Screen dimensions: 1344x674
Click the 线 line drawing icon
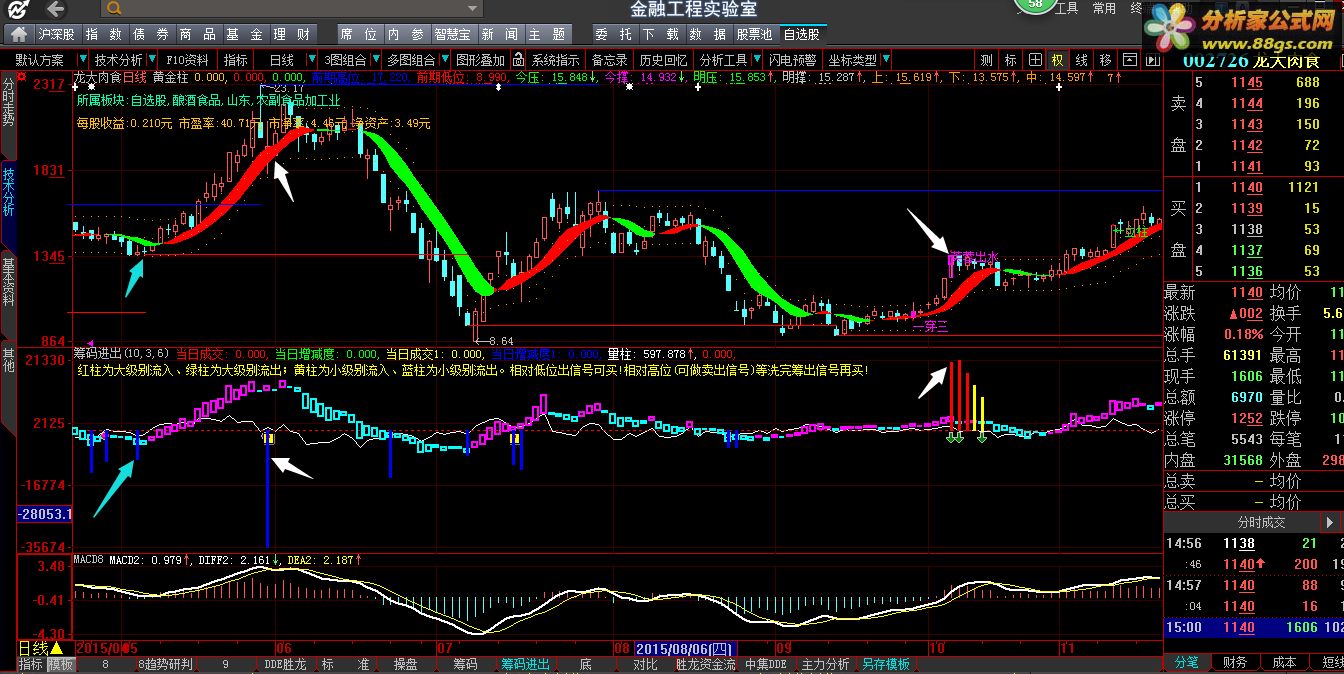1081,60
